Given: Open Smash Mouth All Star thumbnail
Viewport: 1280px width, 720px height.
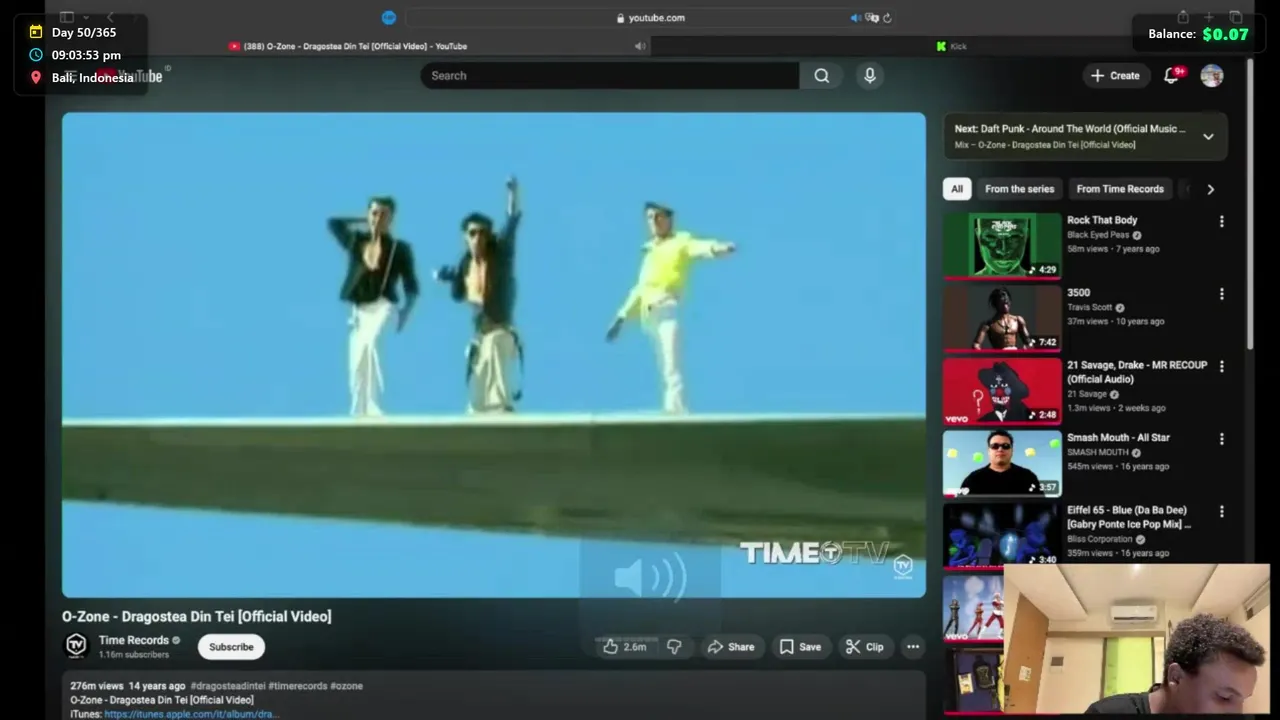Looking at the screenshot, I should 1002,463.
